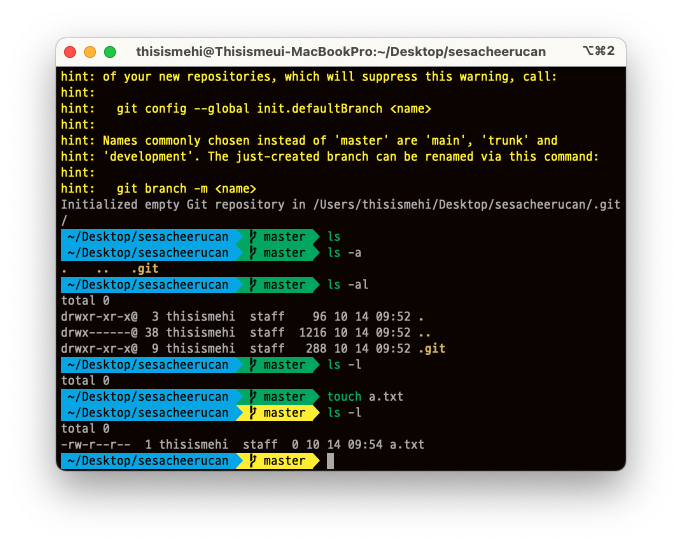Click the 'drwxr-xr-x@ 3 thisismehi' listing row
Image resolution: width=682 pixels, height=545 pixels.
[242, 317]
